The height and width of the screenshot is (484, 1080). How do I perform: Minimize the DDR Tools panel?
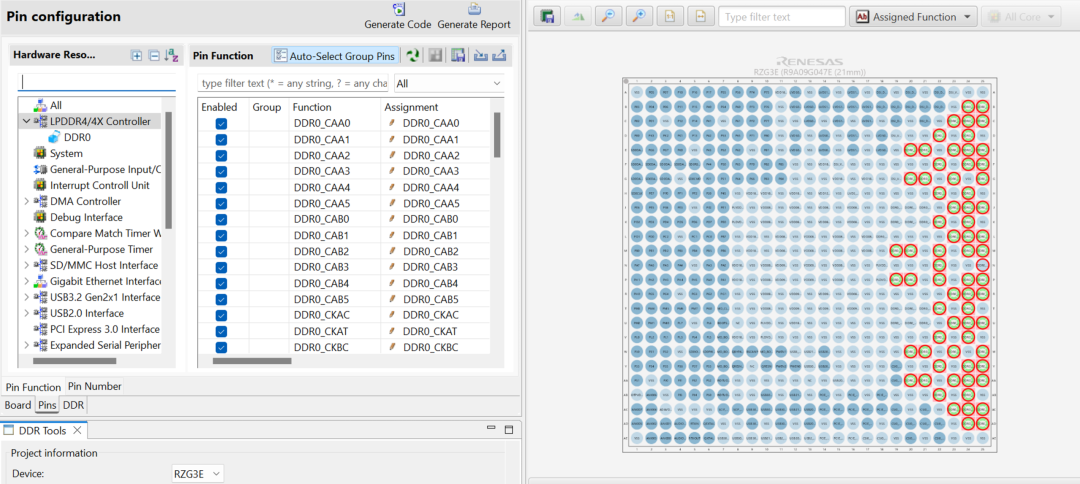(492, 430)
